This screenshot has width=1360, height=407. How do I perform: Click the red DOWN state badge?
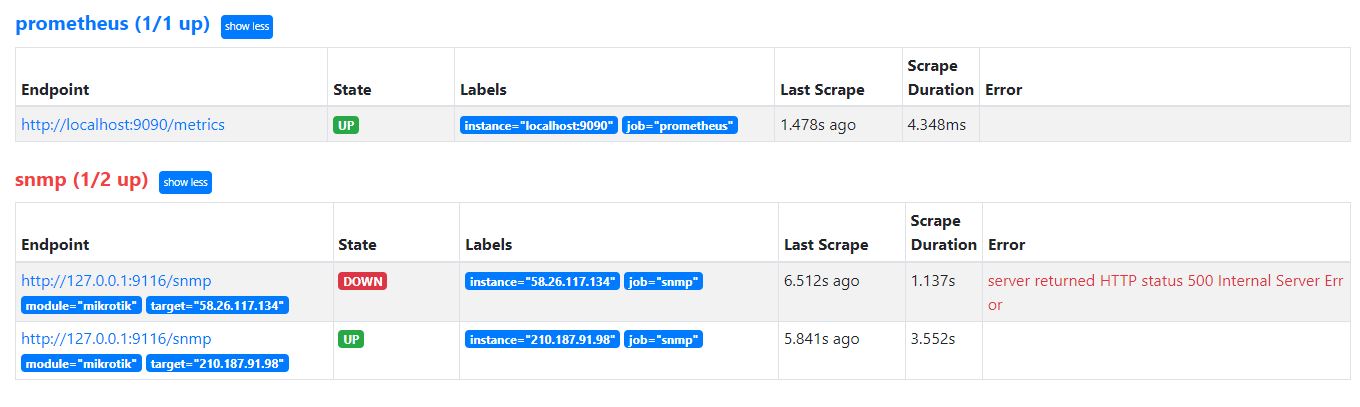pos(362,282)
